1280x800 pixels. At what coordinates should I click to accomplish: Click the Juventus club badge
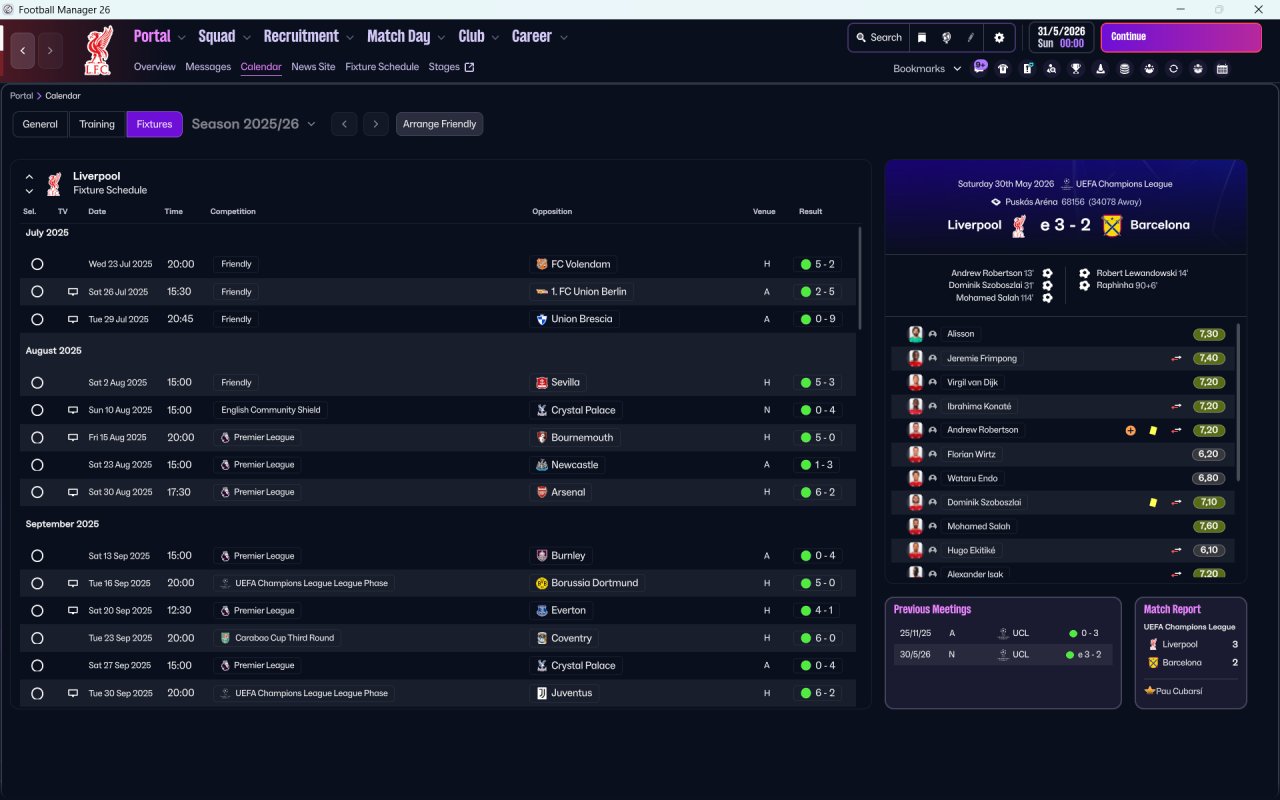point(542,693)
